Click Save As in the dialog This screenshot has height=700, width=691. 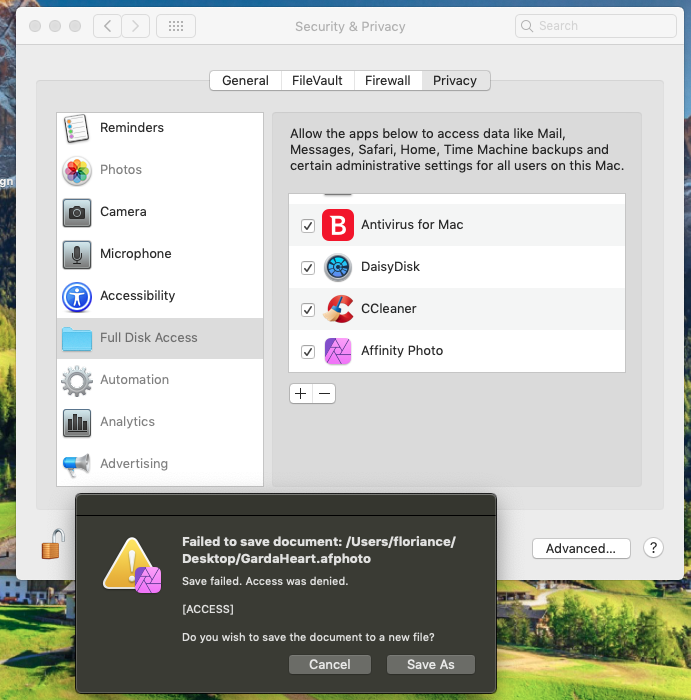point(431,664)
